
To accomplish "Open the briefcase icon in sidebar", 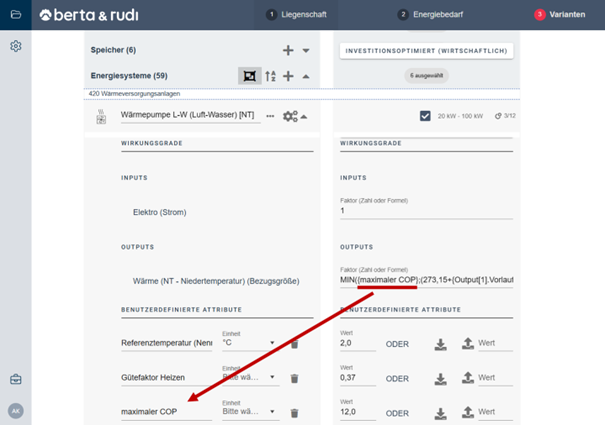I will pyautogui.click(x=16, y=379).
